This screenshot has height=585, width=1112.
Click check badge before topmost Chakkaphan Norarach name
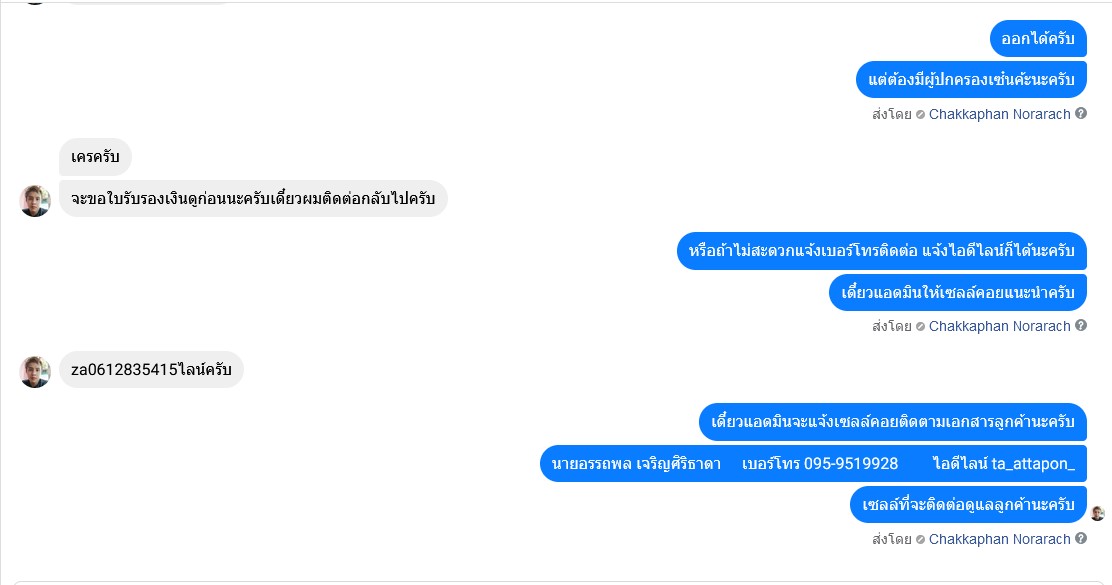point(920,115)
